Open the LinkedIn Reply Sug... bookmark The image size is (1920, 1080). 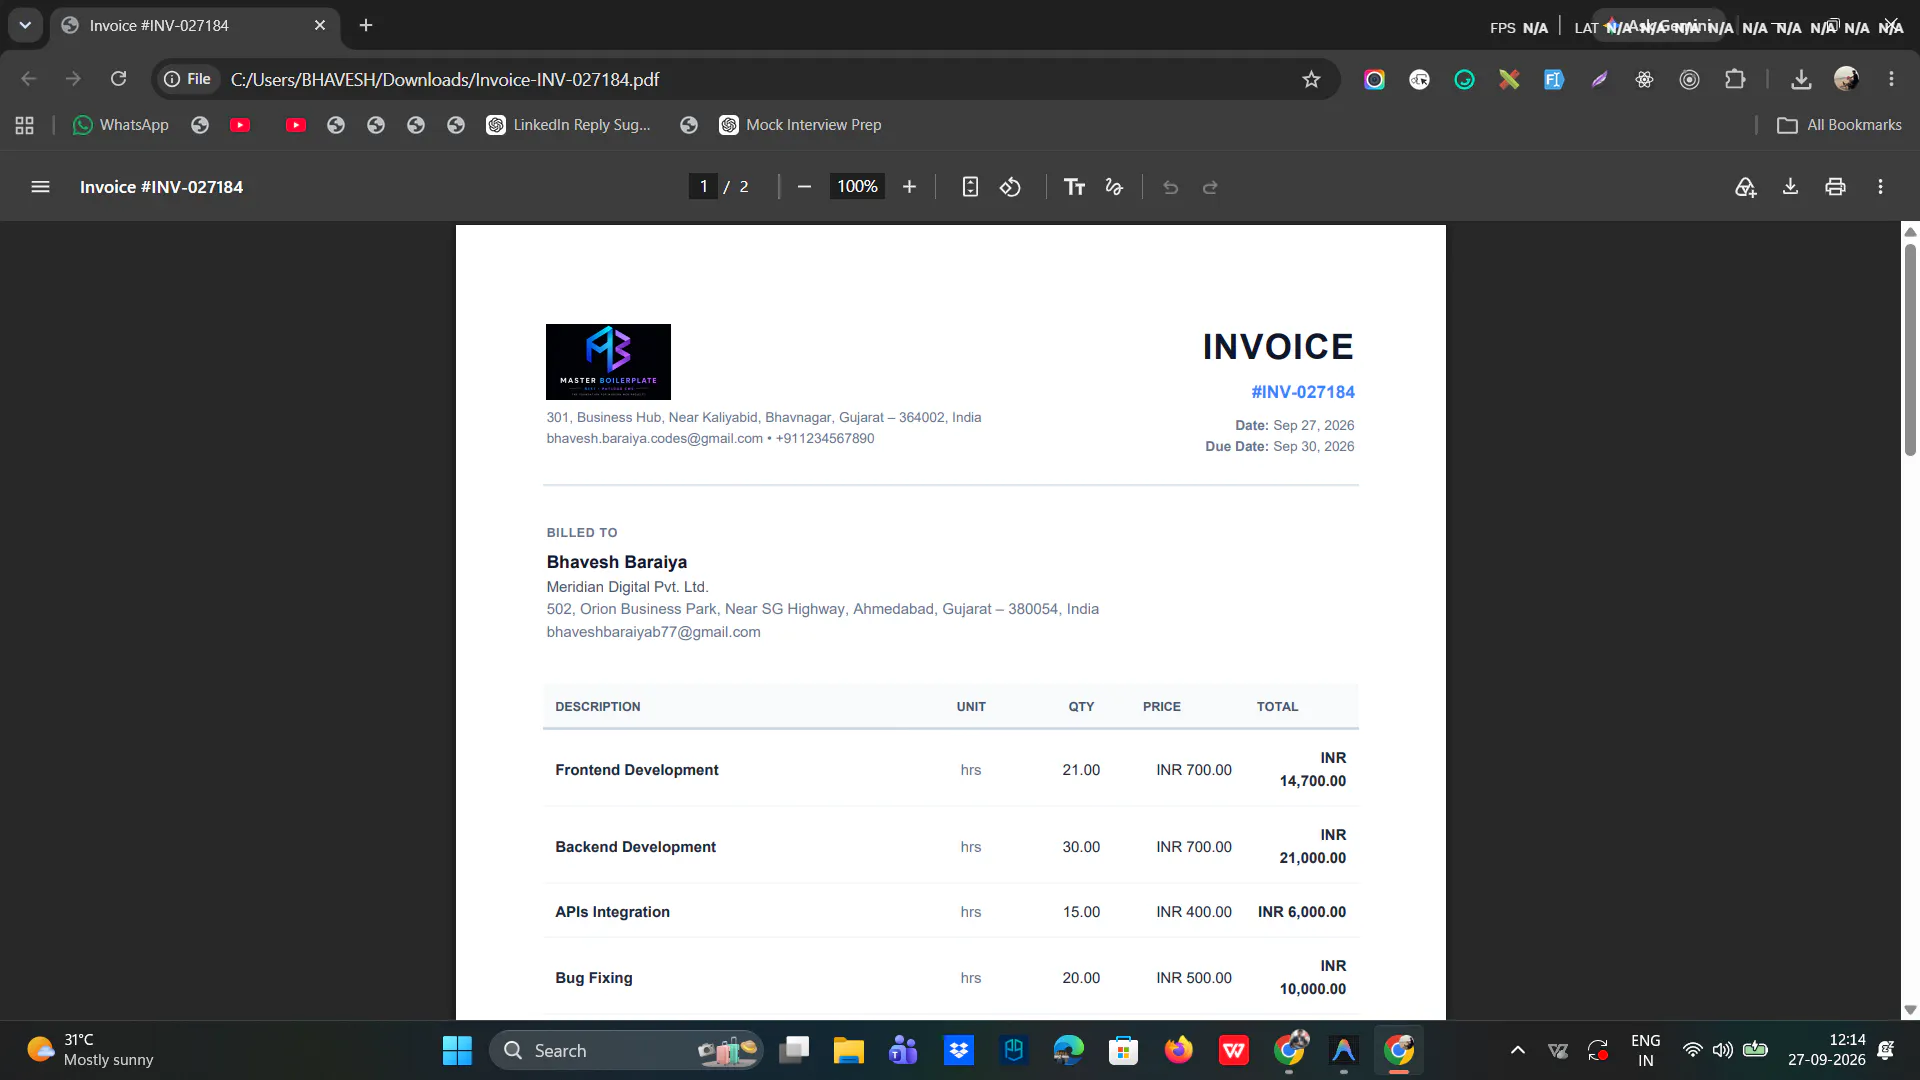coord(568,125)
